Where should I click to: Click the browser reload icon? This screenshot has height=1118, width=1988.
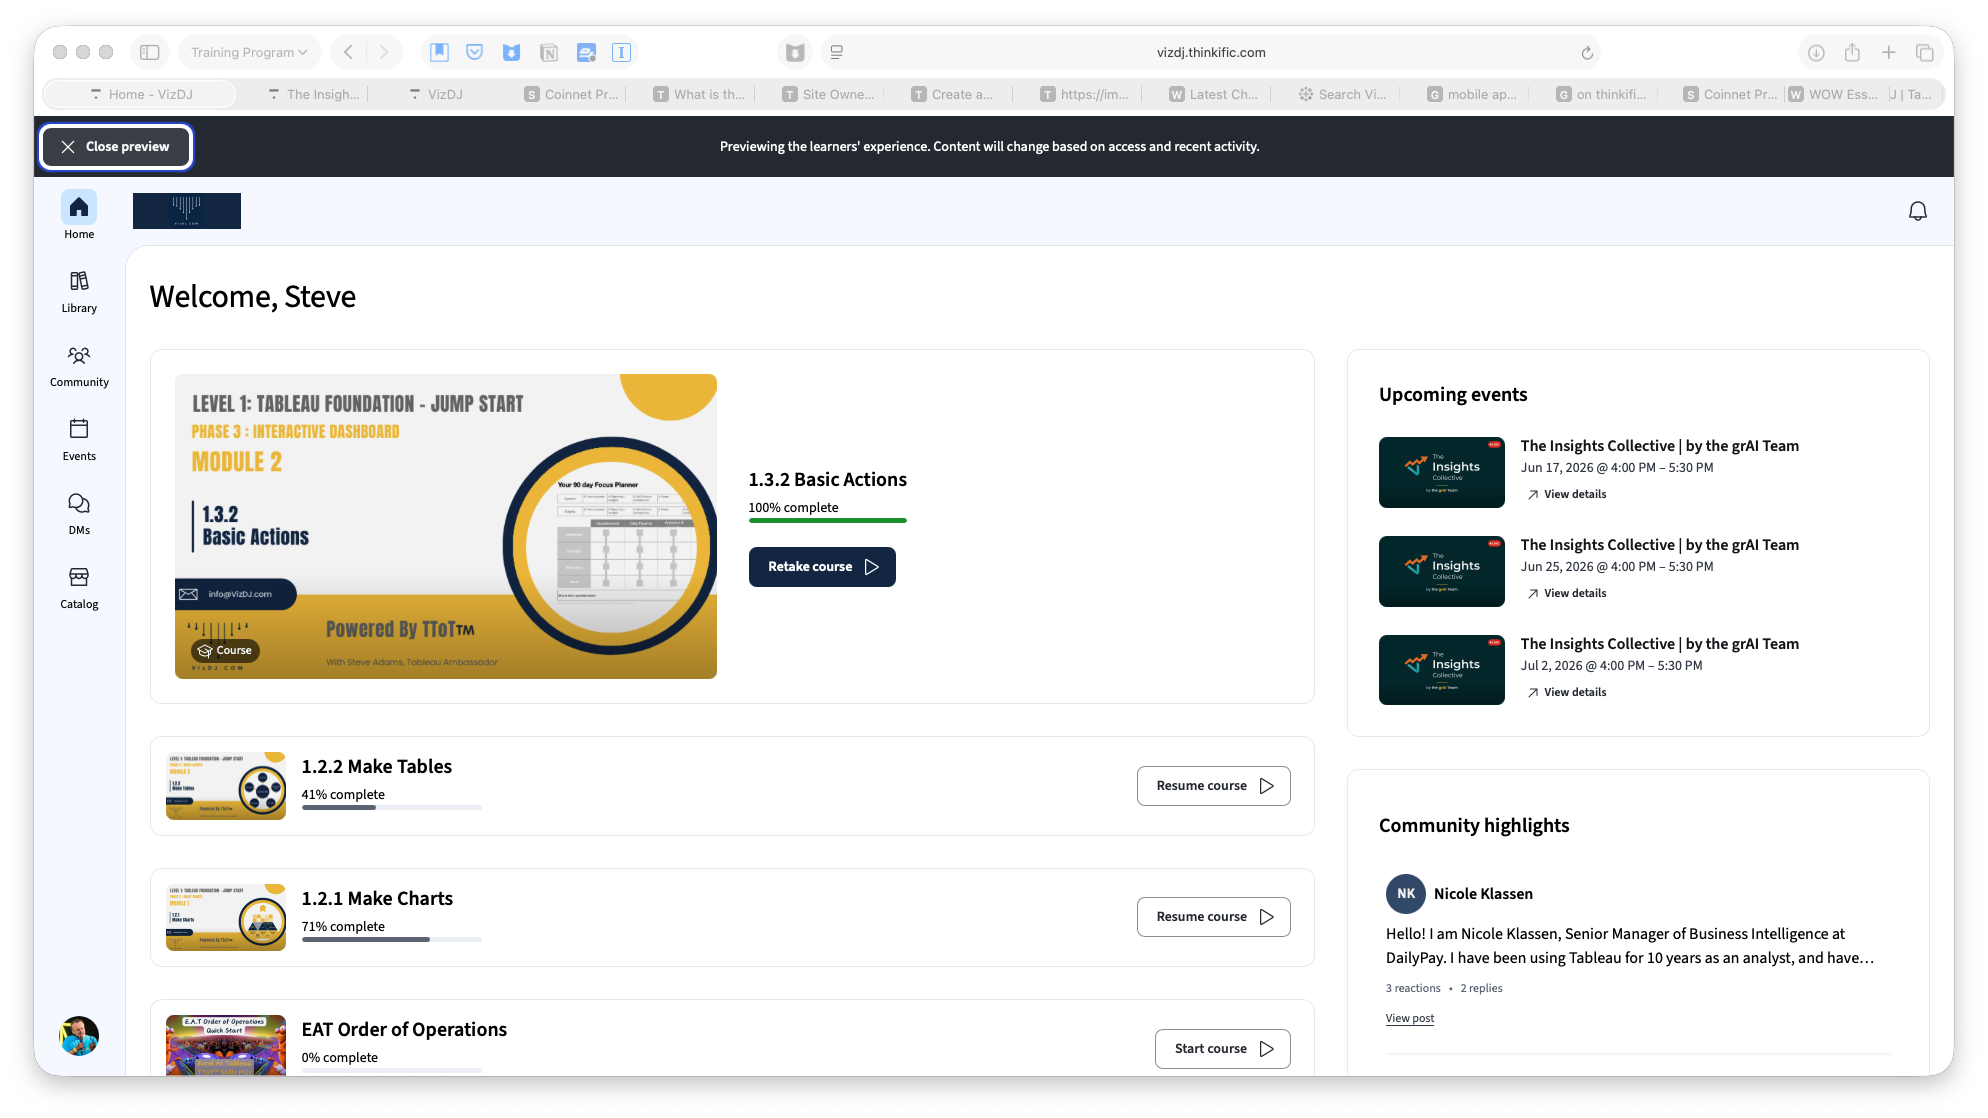point(1586,53)
